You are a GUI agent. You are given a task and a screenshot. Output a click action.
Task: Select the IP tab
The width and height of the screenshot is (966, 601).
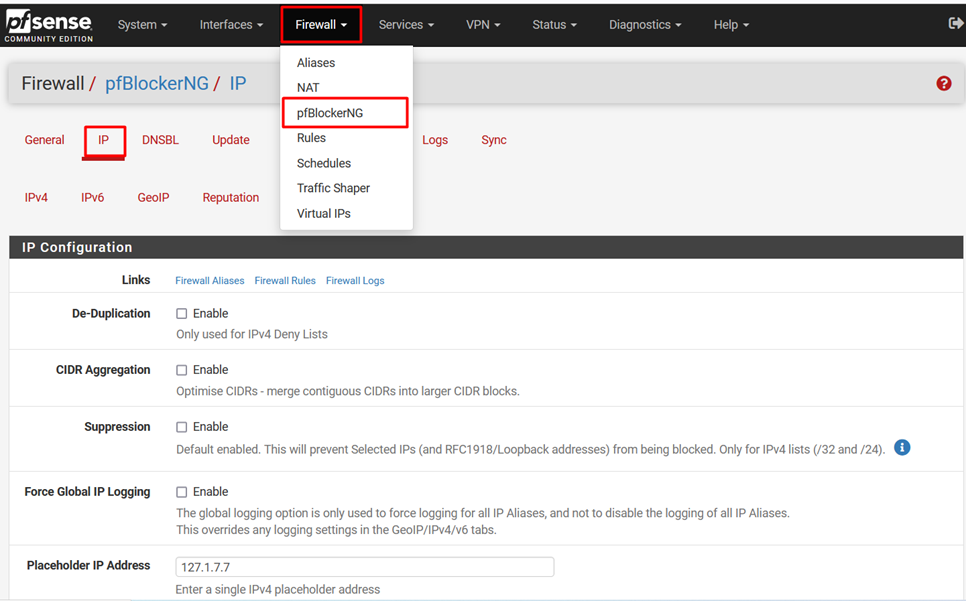[104, 140]
